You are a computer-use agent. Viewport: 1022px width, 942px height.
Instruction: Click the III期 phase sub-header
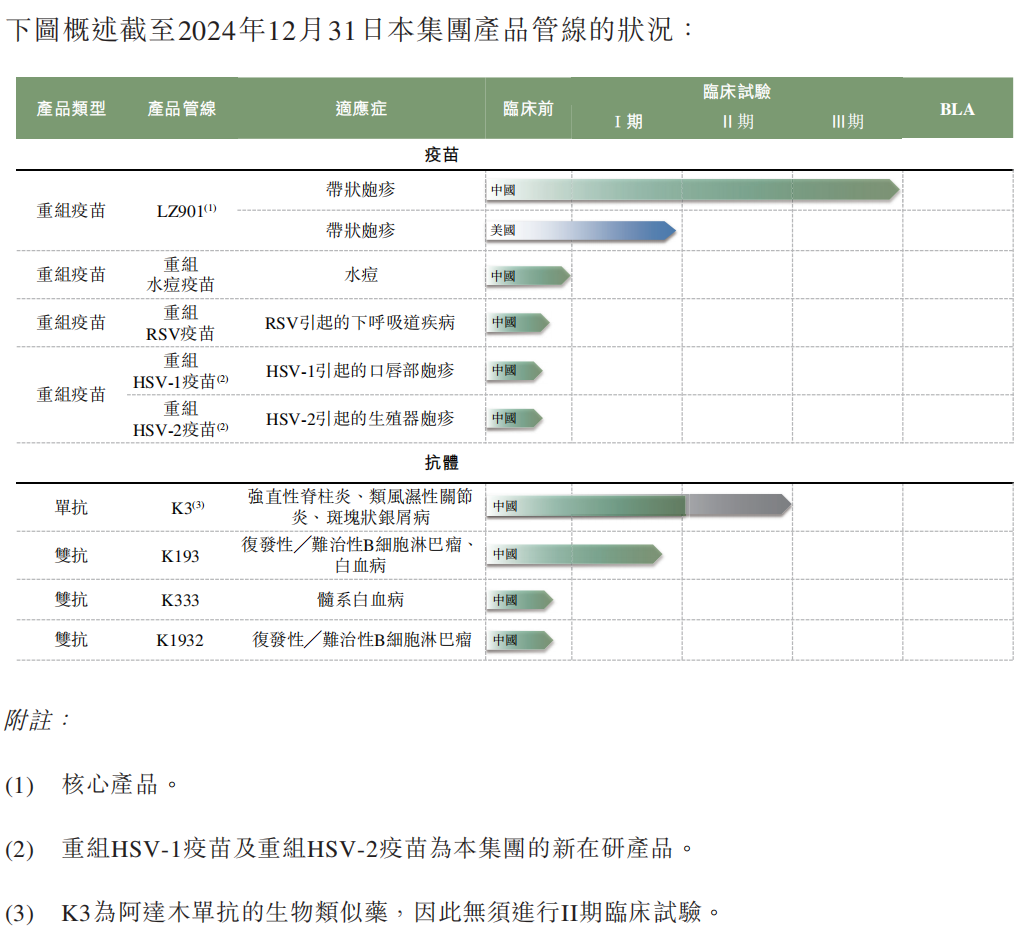(x=847, y=122)
